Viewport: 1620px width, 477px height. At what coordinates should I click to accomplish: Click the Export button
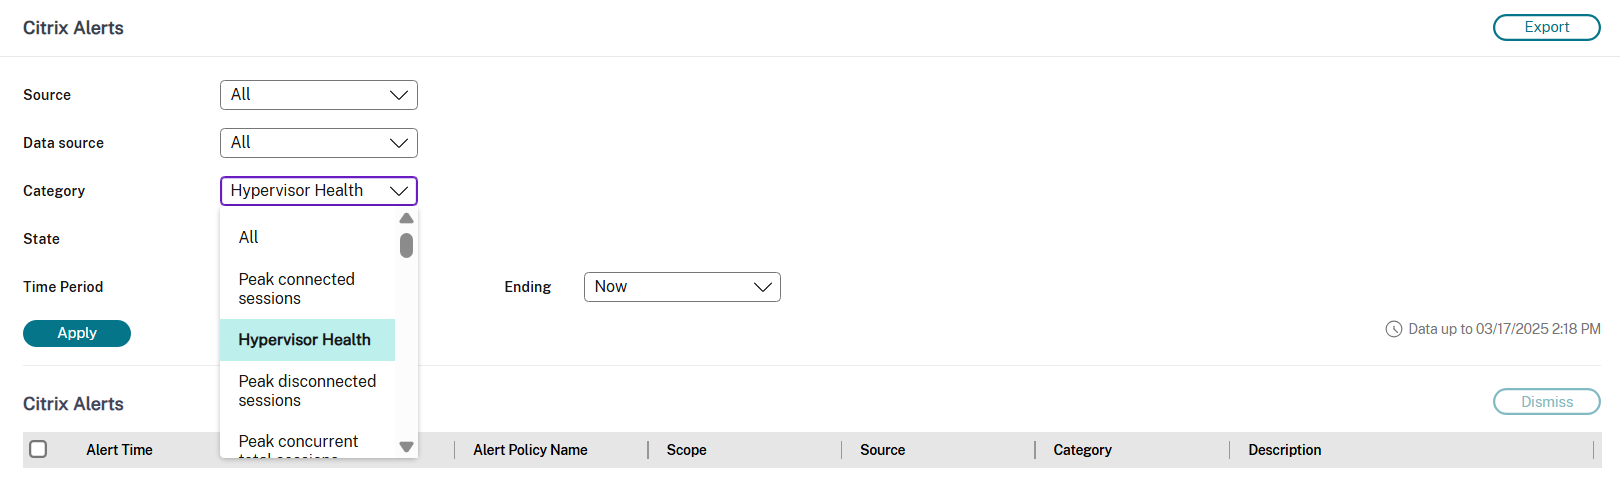(1546, 28)
